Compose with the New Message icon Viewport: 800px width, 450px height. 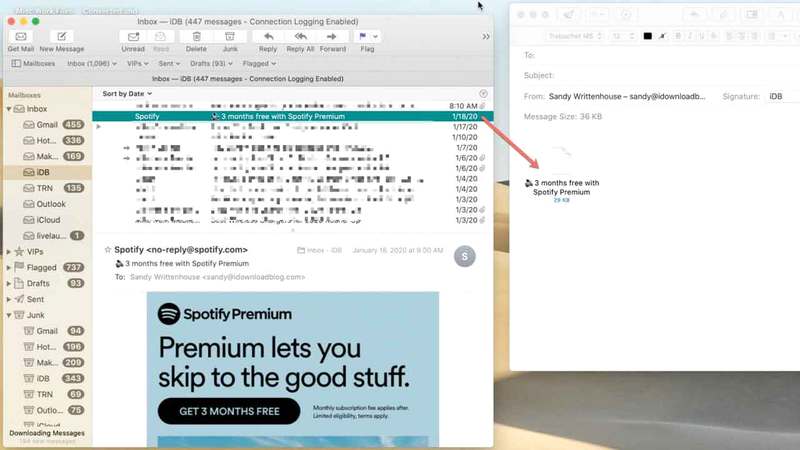62,37
